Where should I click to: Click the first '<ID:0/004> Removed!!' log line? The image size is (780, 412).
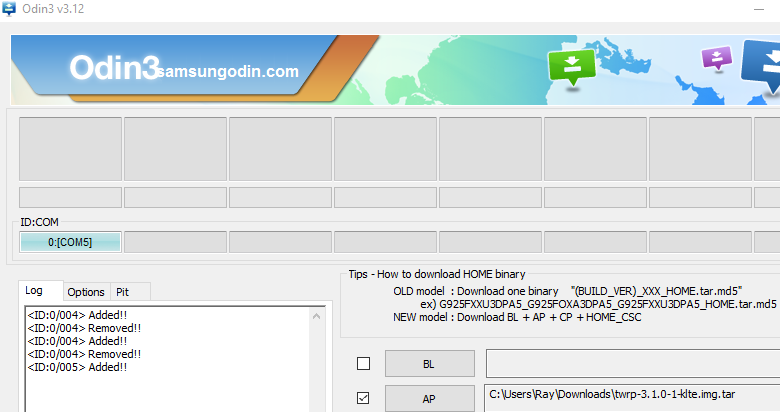click(84, 328)
